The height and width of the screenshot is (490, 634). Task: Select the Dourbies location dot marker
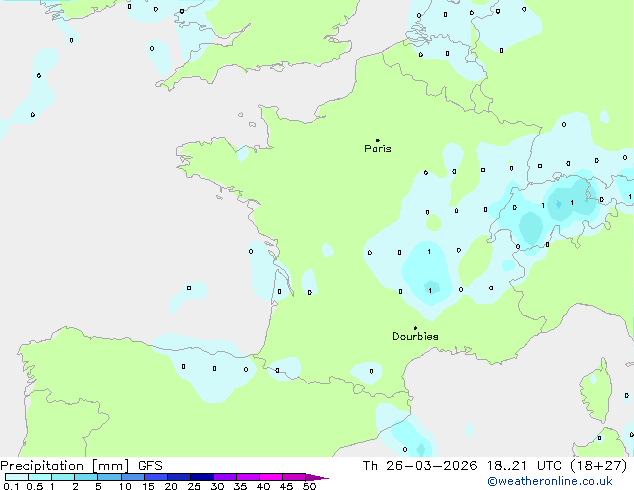pos(415,328)
